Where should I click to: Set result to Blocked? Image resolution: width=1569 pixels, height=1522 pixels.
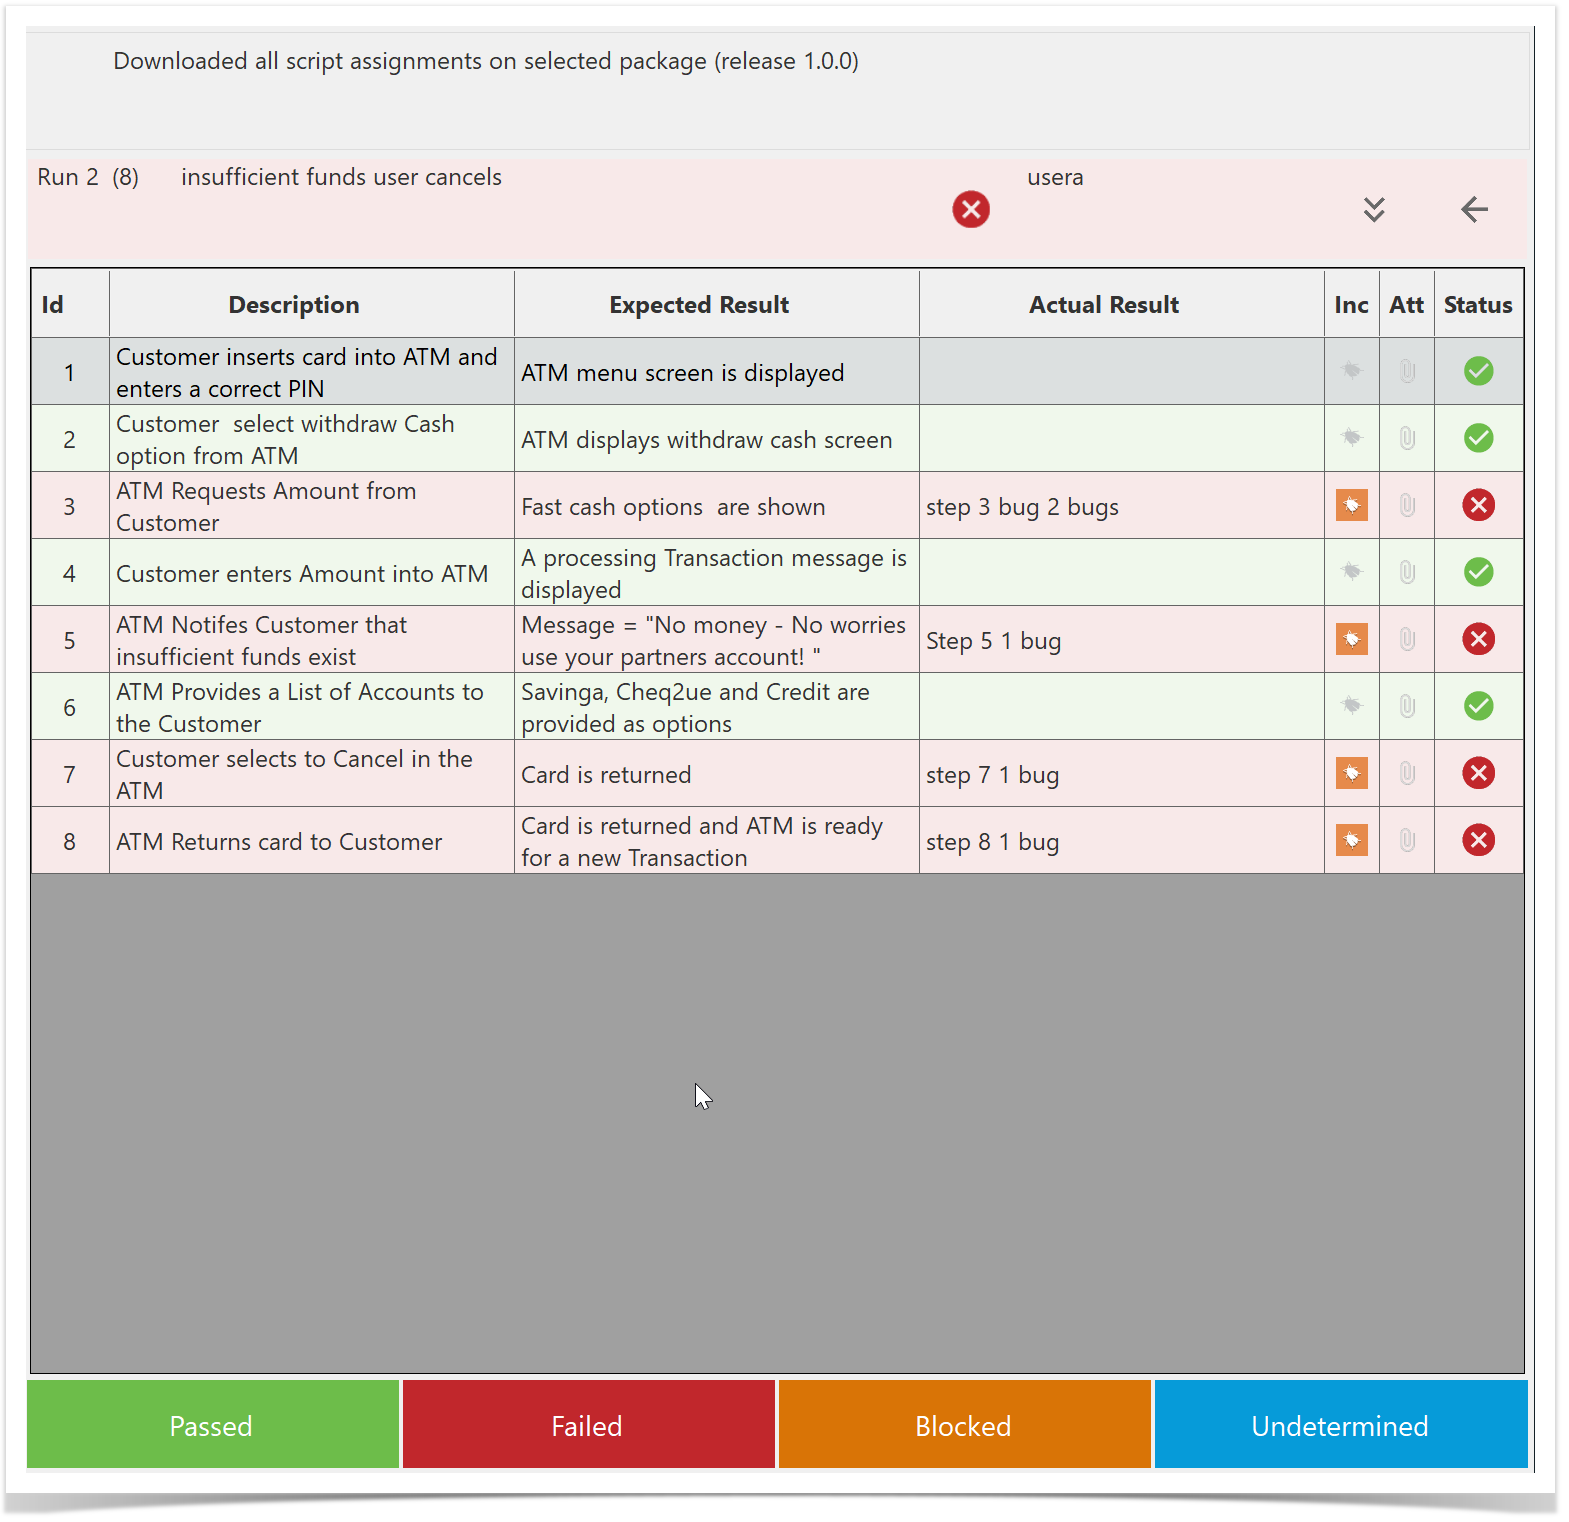[x=964, y=1425]
